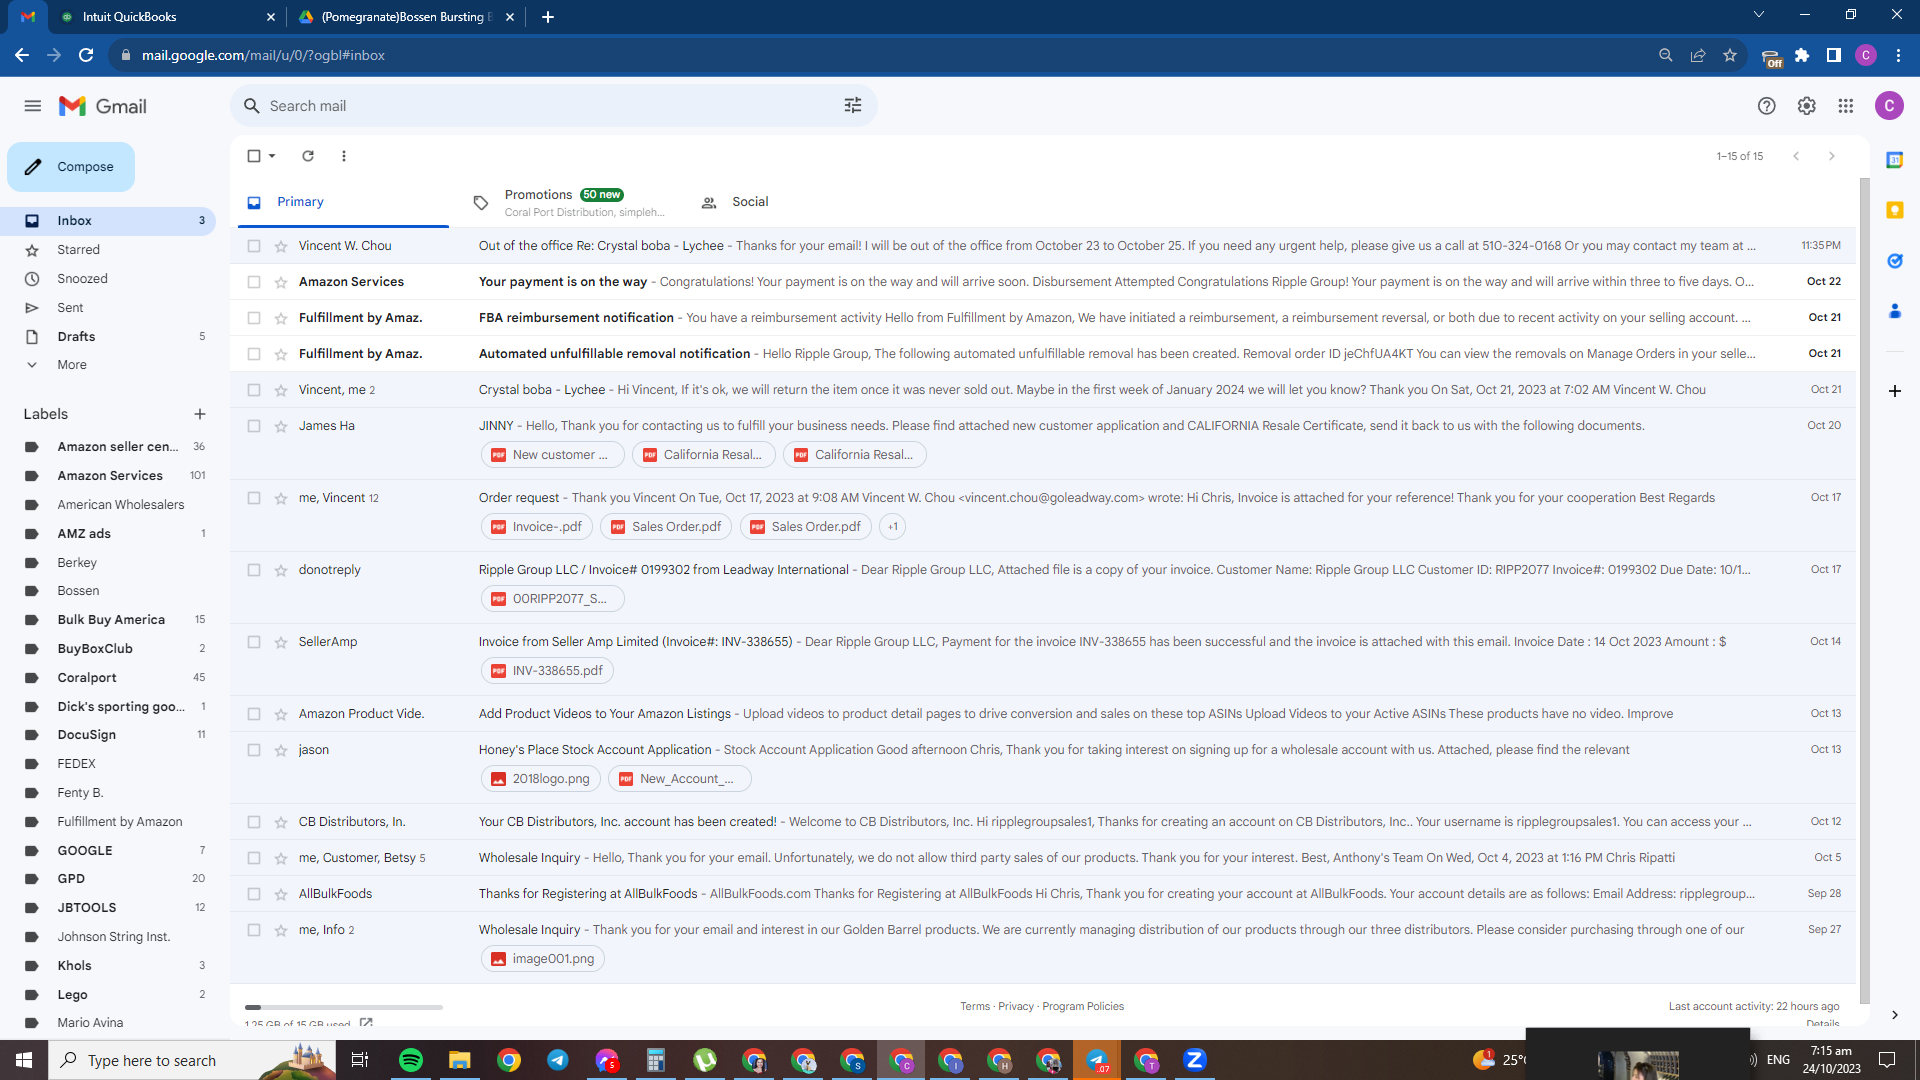Click the inbox vertical scrollbar

click(1864, 590)
